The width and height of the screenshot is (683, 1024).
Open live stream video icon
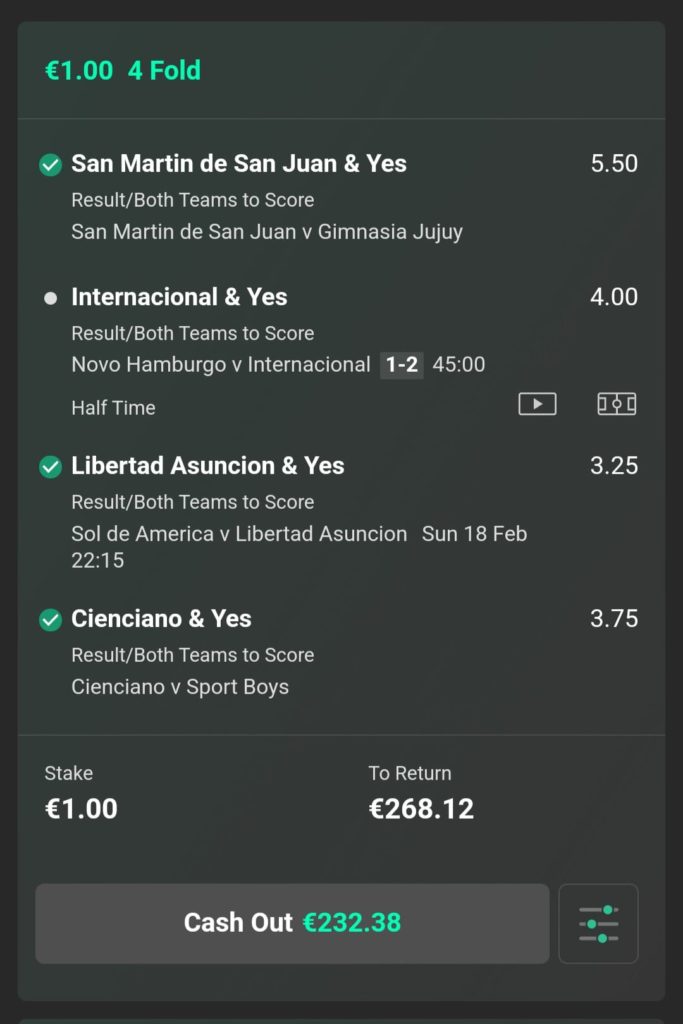click(537, 404)
